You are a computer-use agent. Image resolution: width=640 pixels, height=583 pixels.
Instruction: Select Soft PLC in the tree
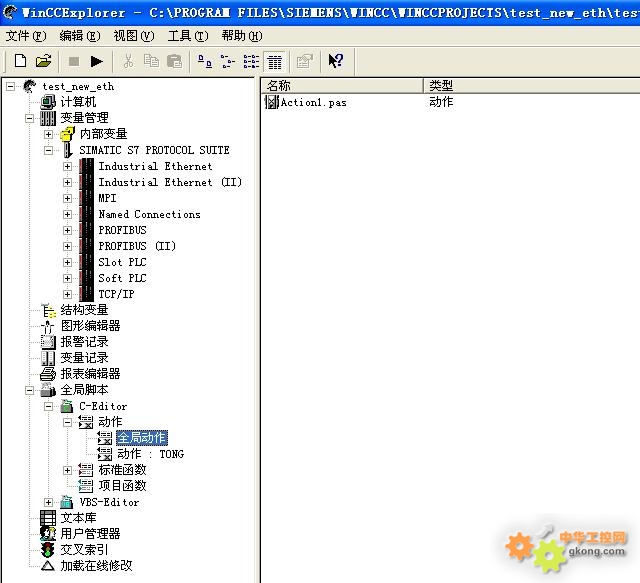pos(122,278)
